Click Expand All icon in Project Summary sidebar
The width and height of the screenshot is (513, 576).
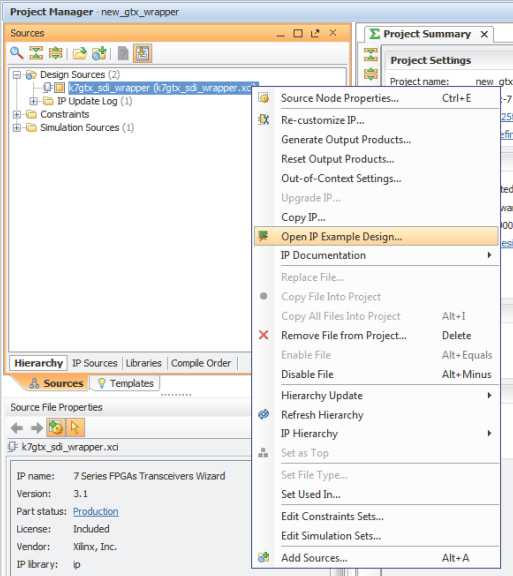click(x=370, y=74)
